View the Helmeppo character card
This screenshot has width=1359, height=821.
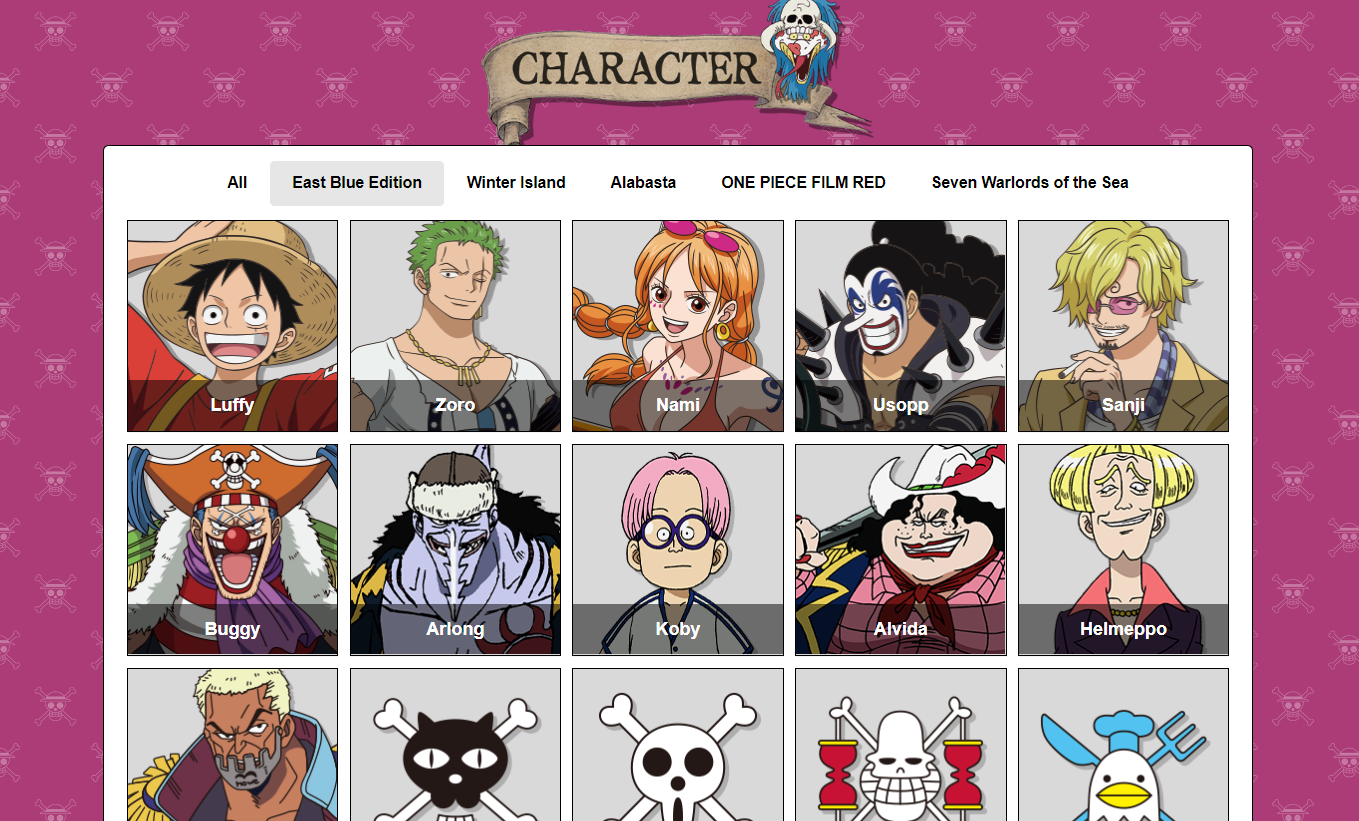1123,550
